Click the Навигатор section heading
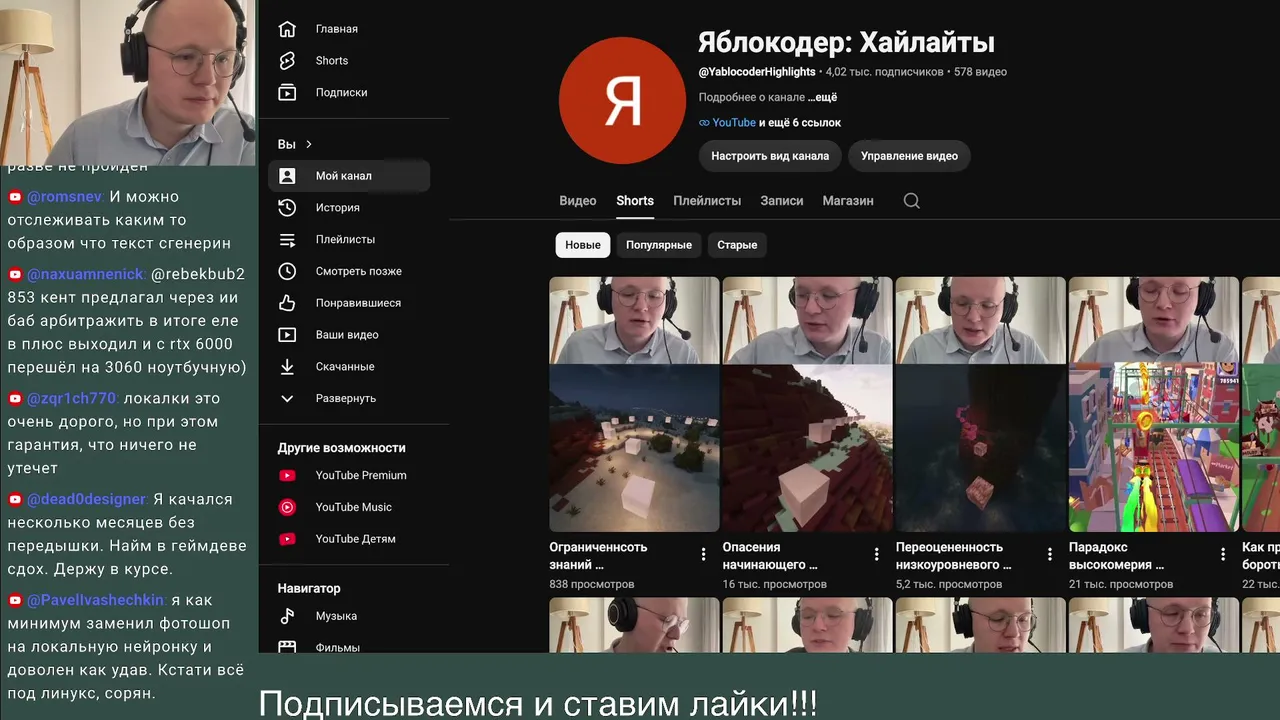1280x720 pixels. click(x=309, y=589)
